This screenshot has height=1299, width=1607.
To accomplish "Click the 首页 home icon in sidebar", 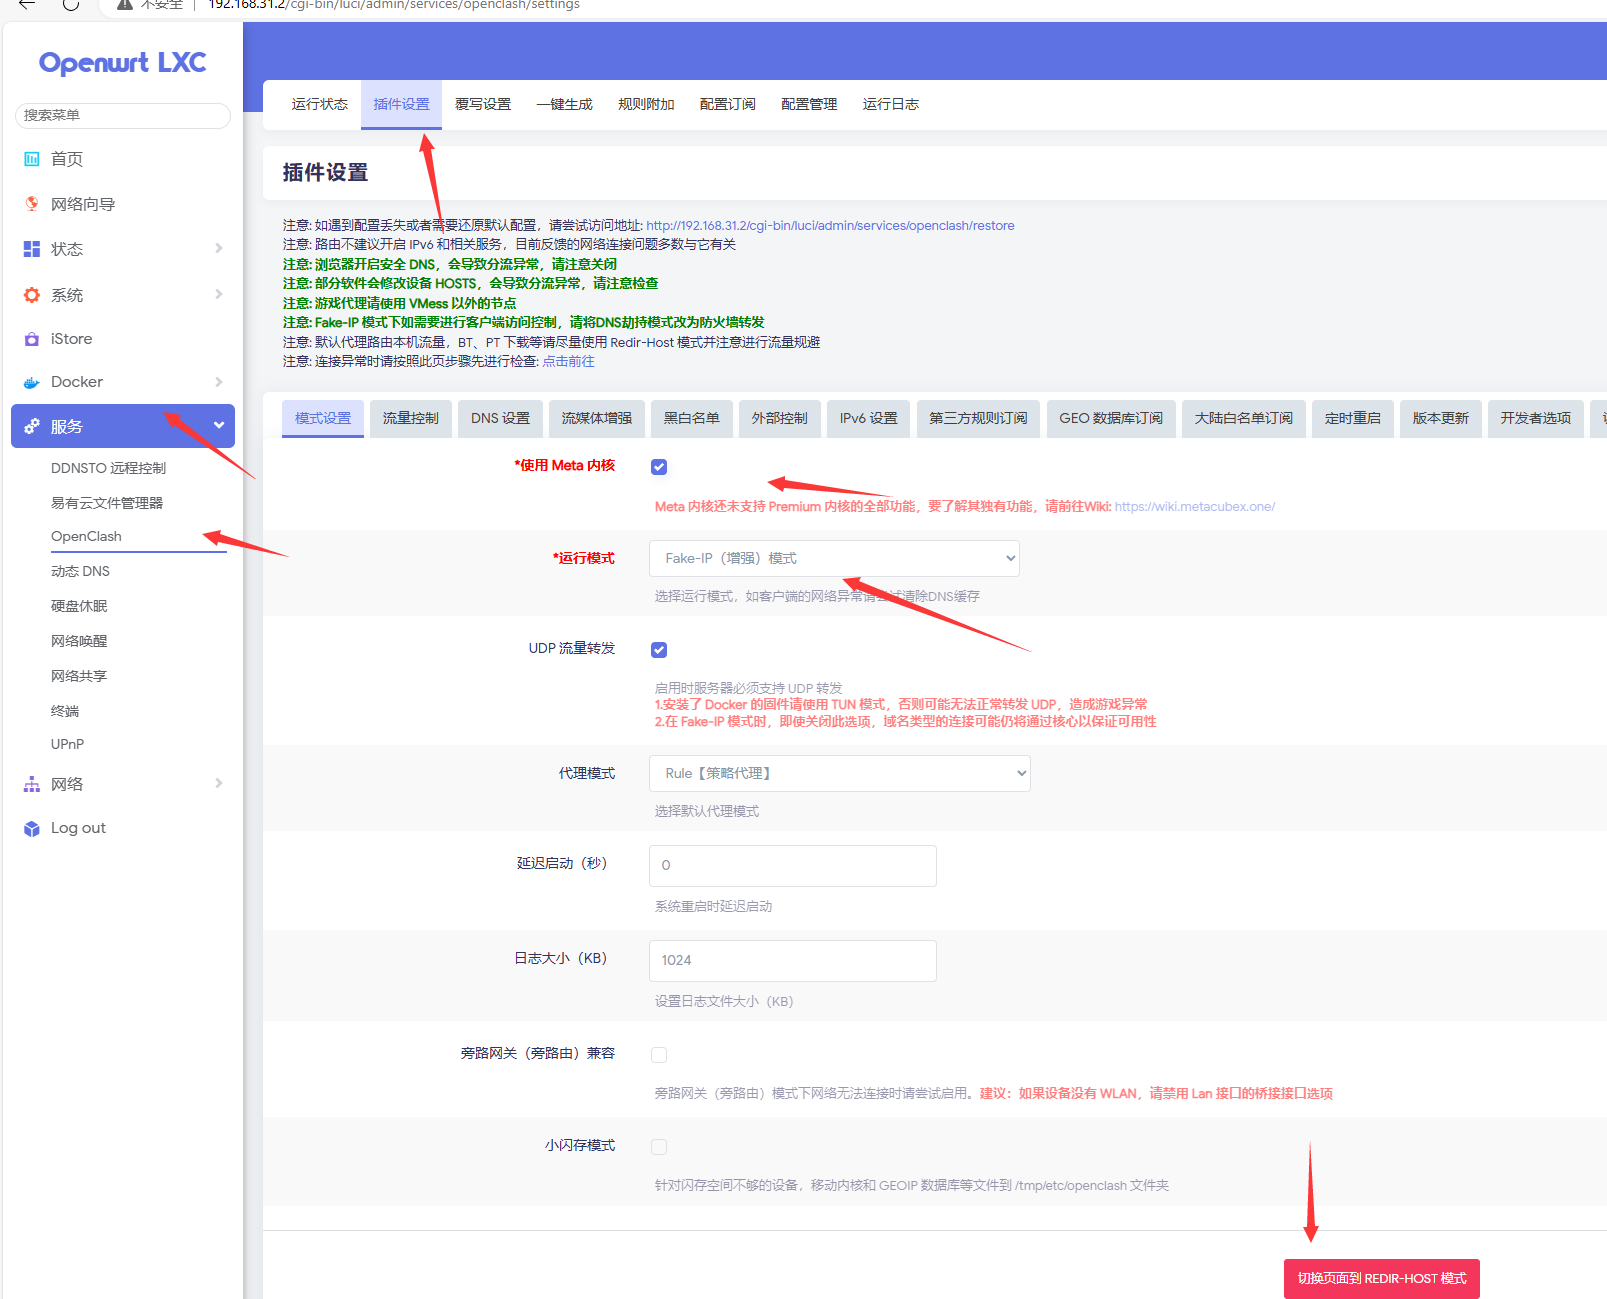I will [x=32, y=159].
